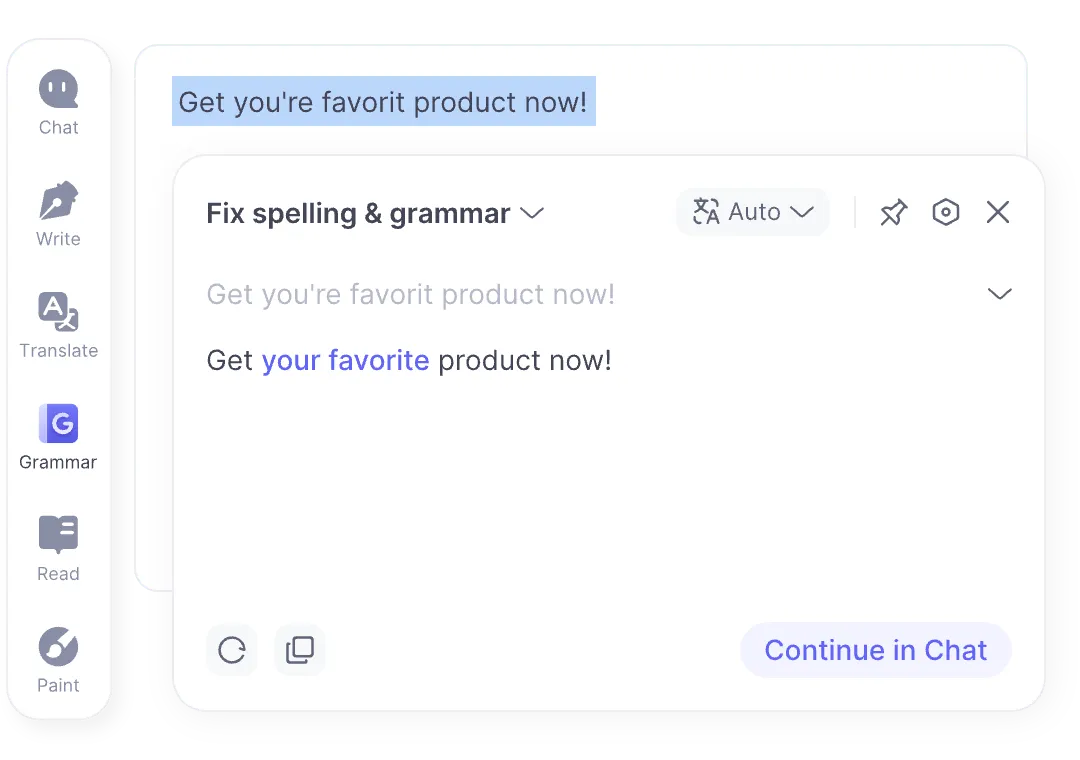Screen dimensions: 1080x760
Task: Open the Chat tool in sidebar
Action: tap(58, 101)
